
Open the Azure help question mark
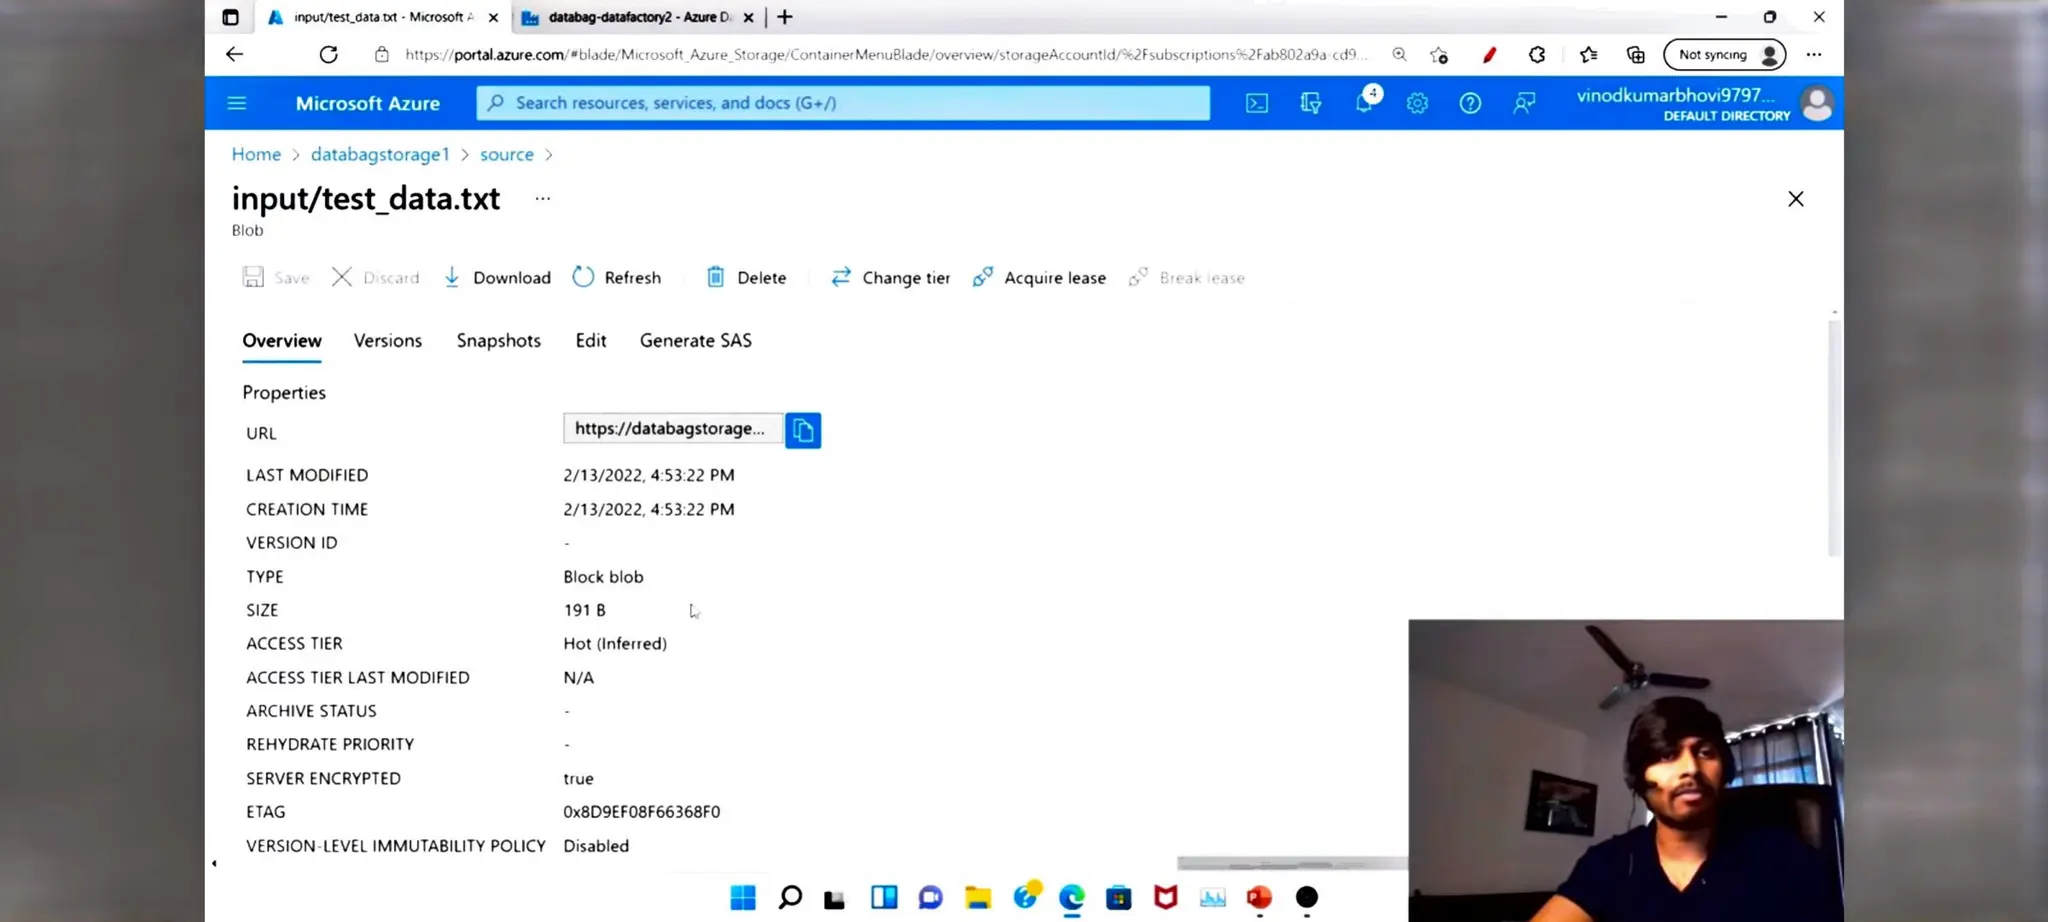click(1470, 103)
